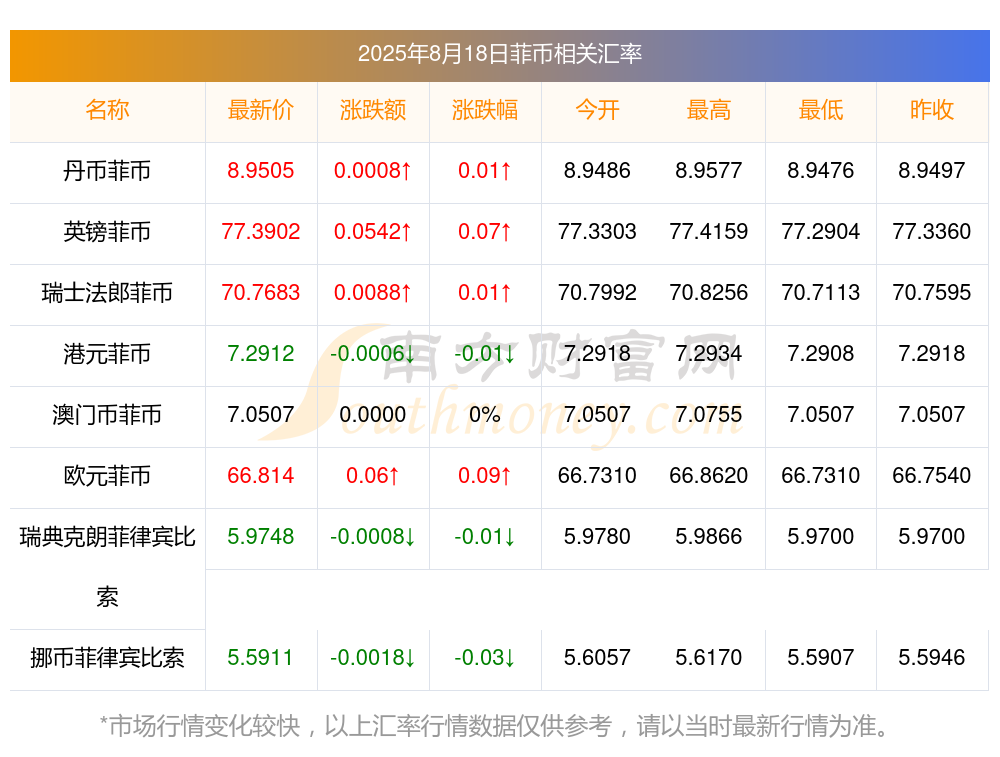Image resolution: width=1000 pixels, height=757 pixels.
Task: Click the 瑞典克朗菲律宾比索 row name
Action: [x=107, y=567]
